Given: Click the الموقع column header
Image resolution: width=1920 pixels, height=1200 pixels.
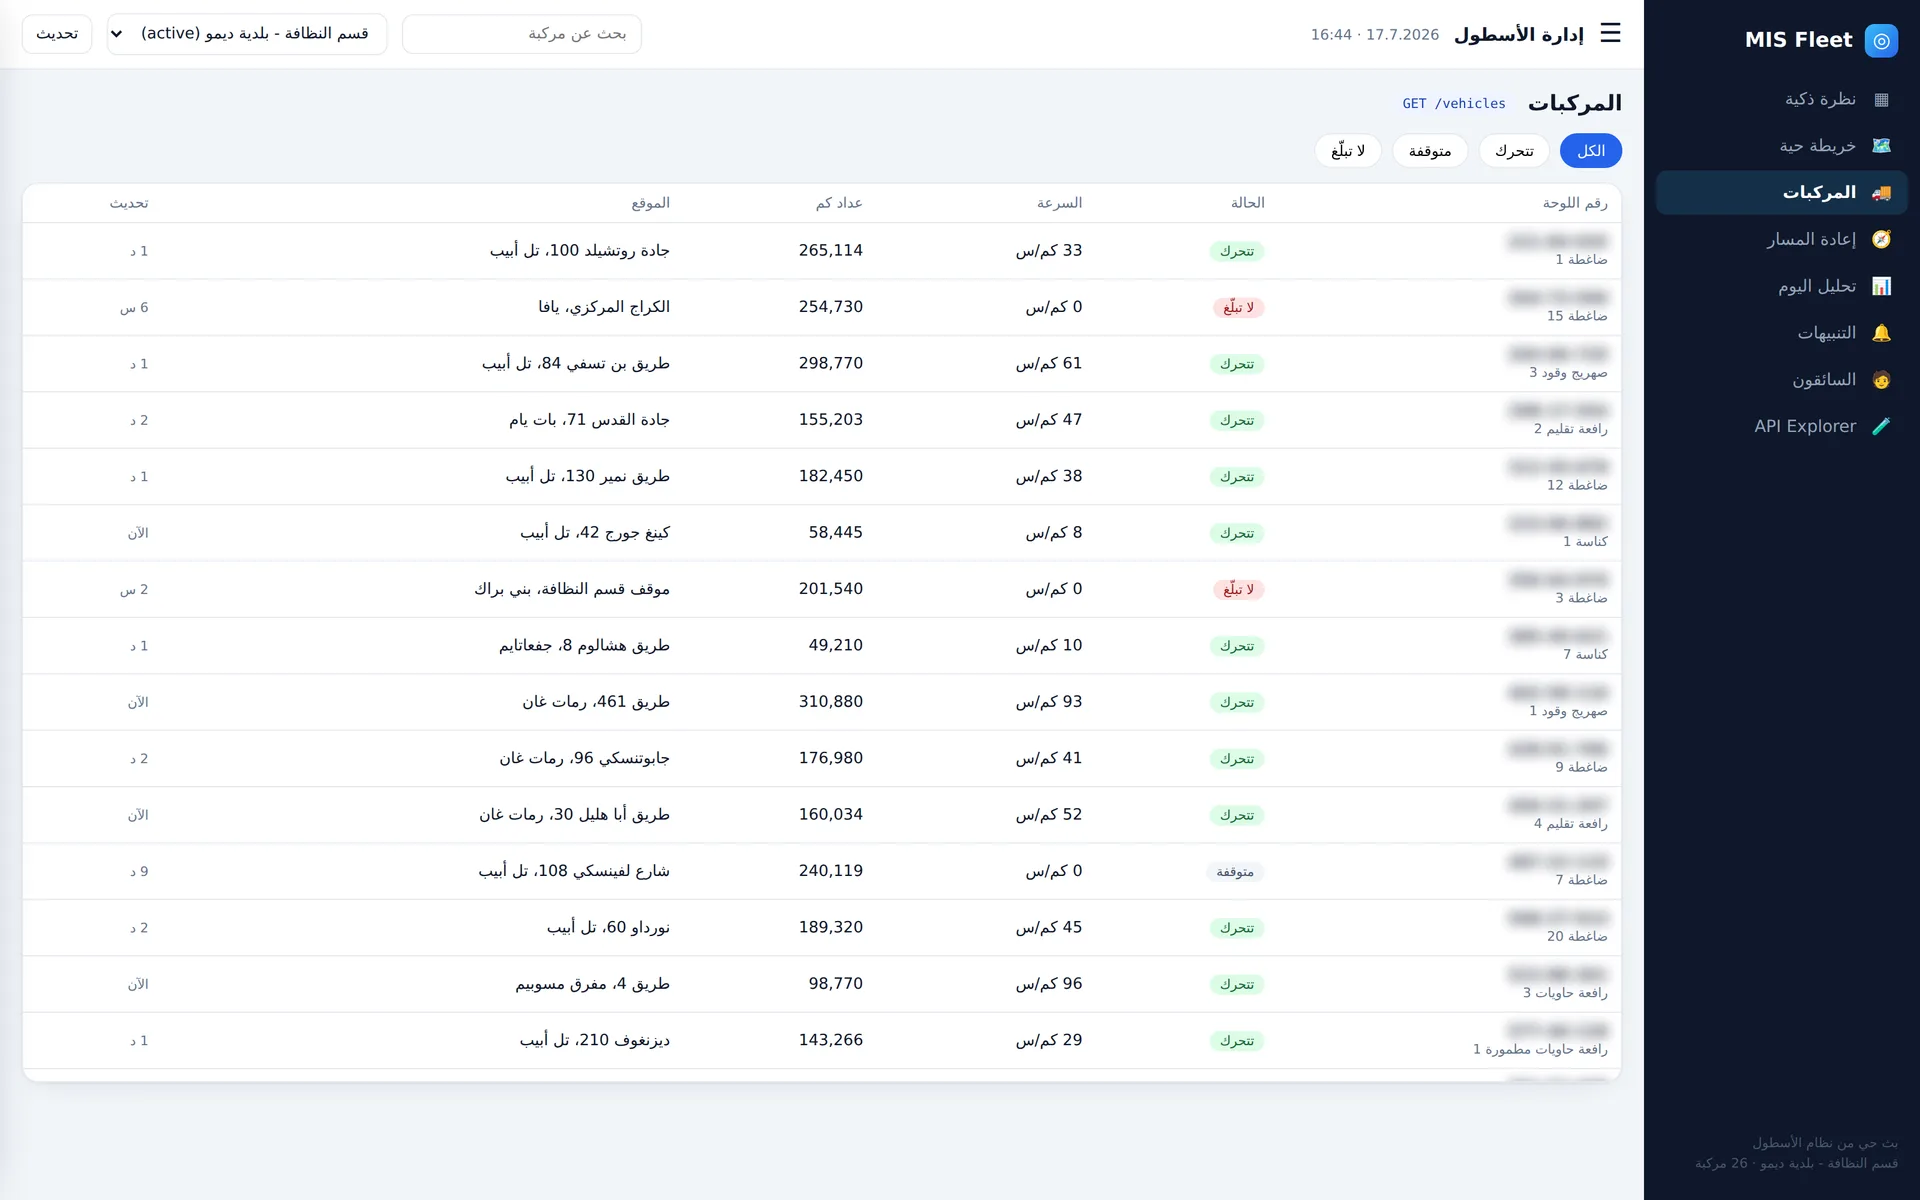Looking at the screenshot, I should [651, 203].
